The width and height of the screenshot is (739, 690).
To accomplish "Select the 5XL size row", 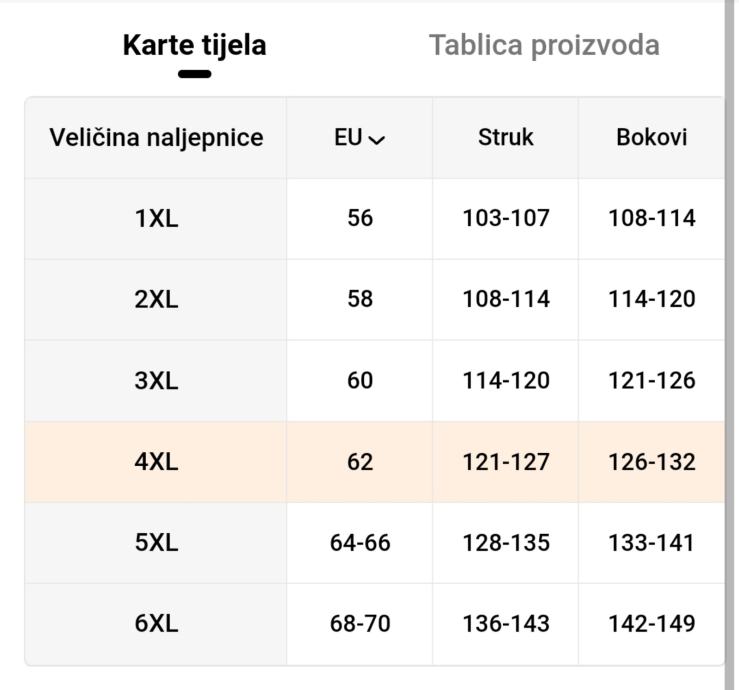I will coord(156,543).
